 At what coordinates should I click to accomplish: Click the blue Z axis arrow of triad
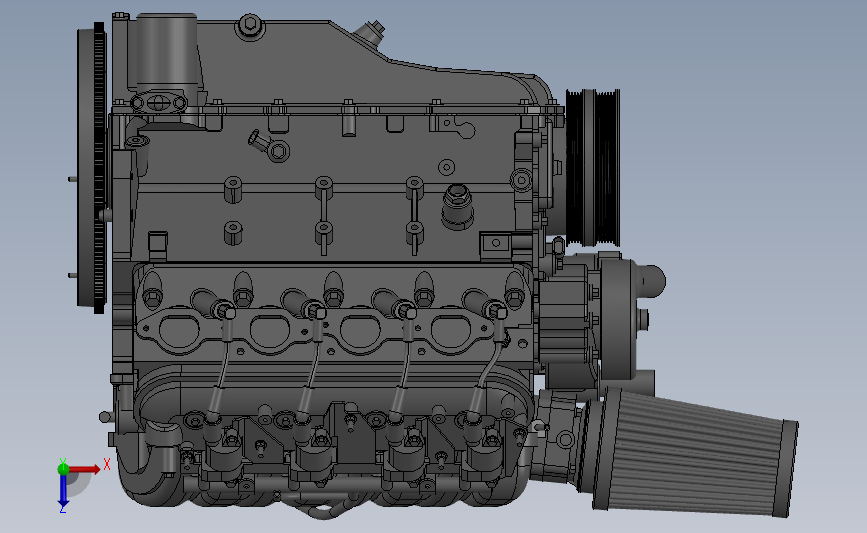click(x=63, y=491)
